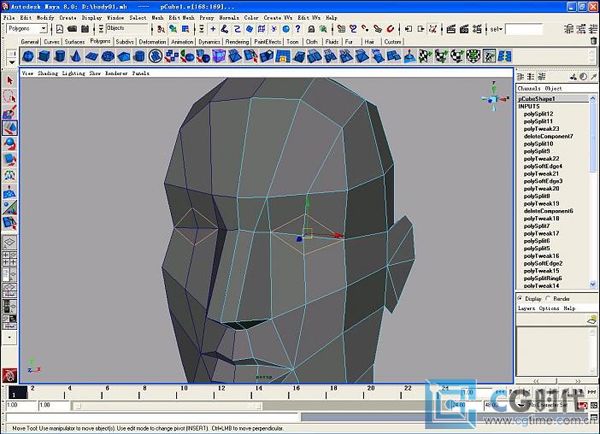Click the Channel Box scroll-down arrow
The height and width of the screenshot is (434, 600).
tap(593, 284)
